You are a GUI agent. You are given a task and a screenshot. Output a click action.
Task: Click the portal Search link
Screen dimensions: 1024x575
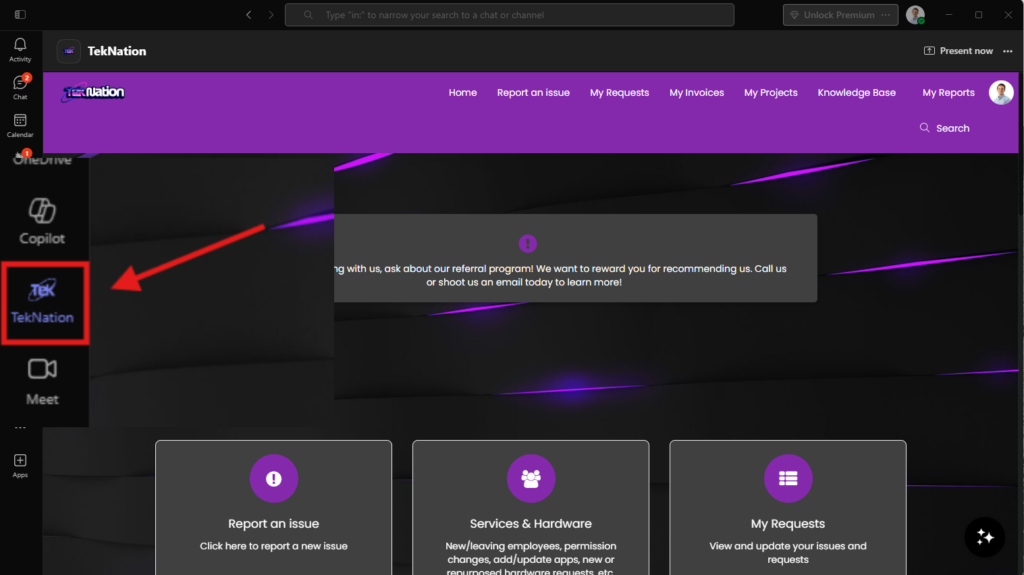[944, 128]
